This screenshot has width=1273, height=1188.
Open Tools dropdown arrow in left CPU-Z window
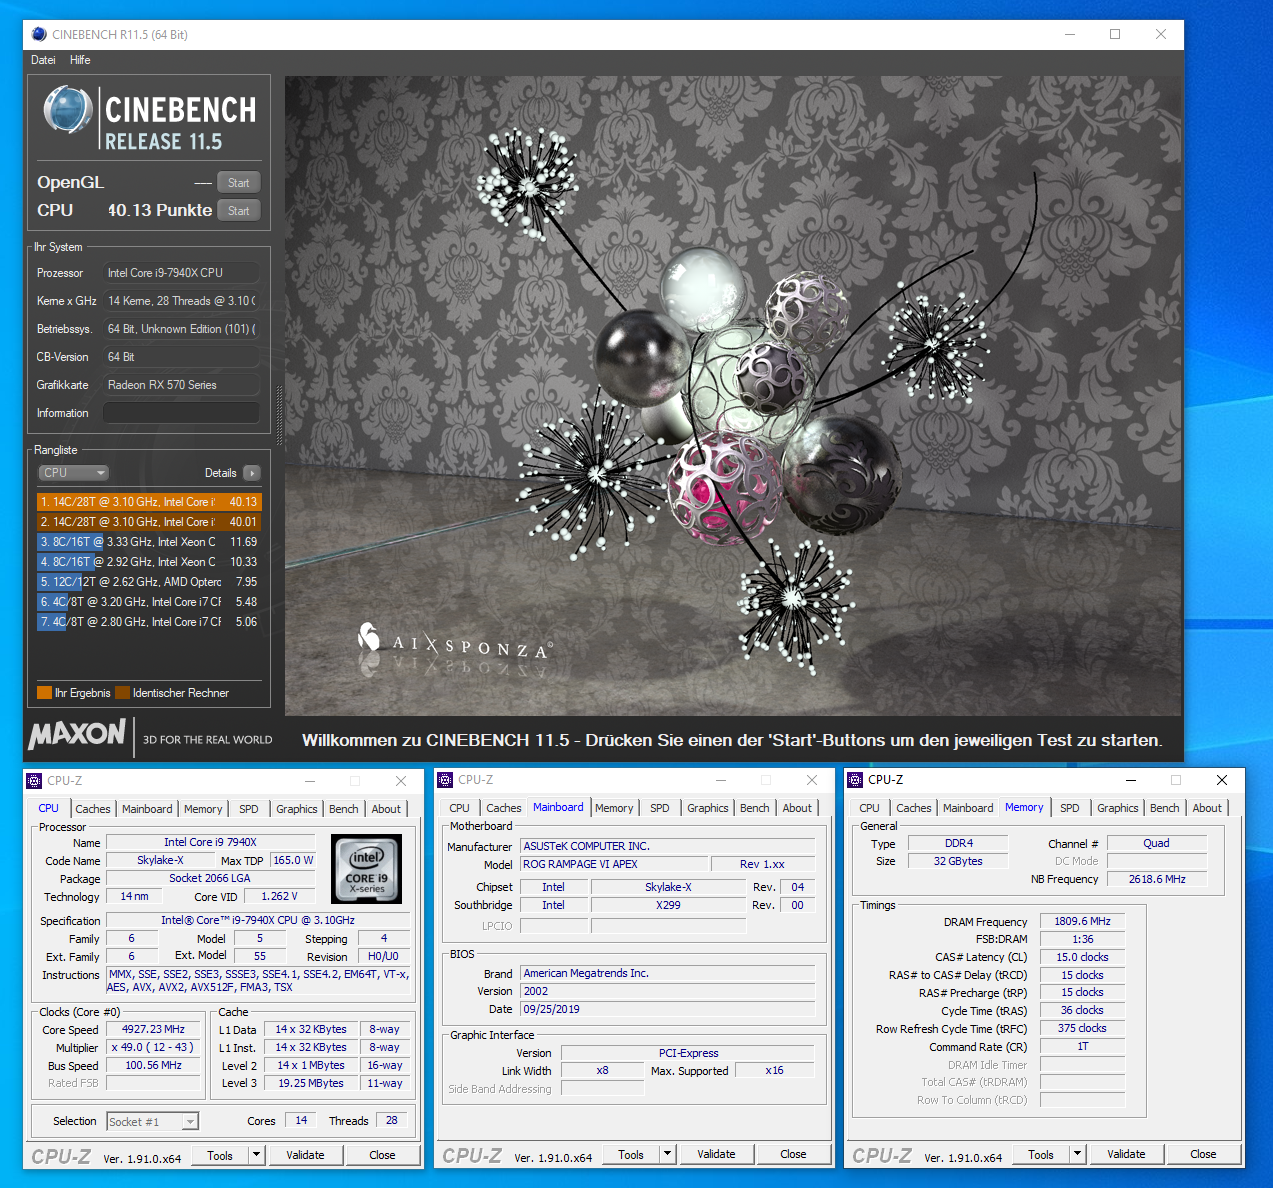pyautogui.click(x=256, y=1155)
